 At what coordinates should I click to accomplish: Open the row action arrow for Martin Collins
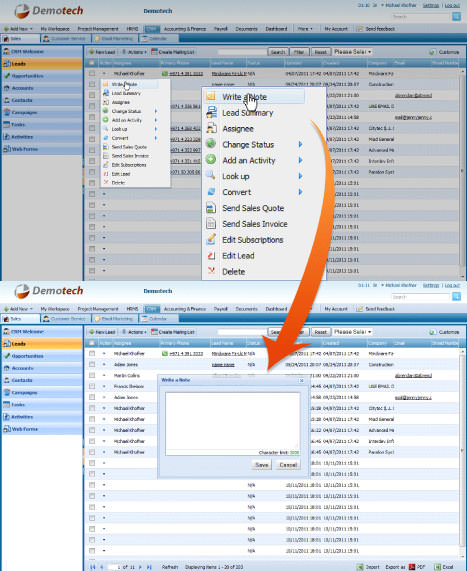click(x=104, y=375)
